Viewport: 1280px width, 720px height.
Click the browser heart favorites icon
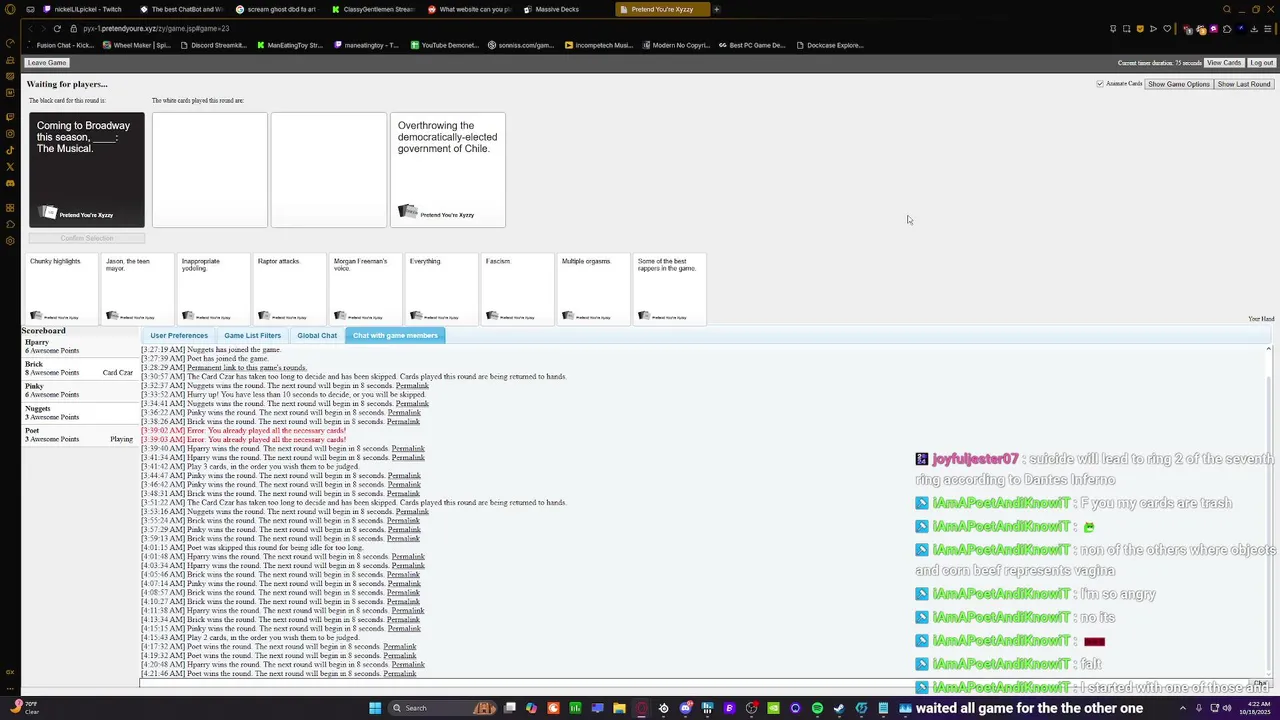pos(1166,29)
